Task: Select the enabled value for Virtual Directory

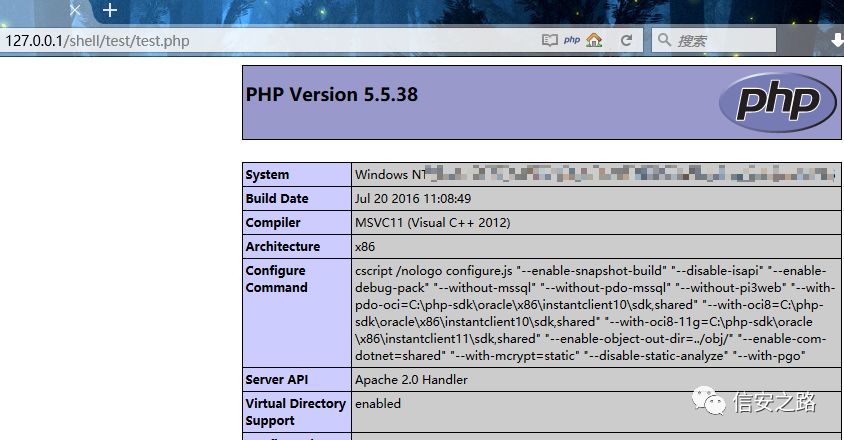Action: coord(378,403)
